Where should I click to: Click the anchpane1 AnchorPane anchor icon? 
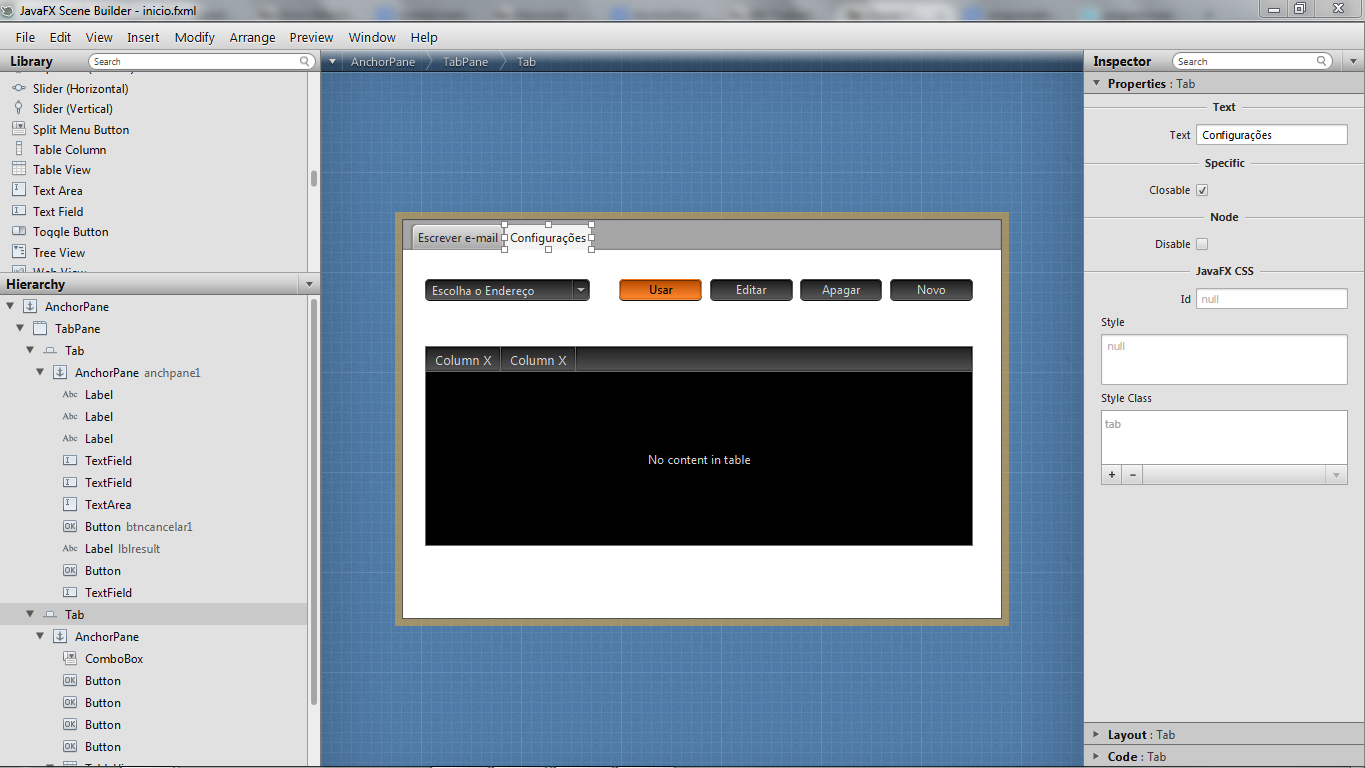tap(60, 372)
